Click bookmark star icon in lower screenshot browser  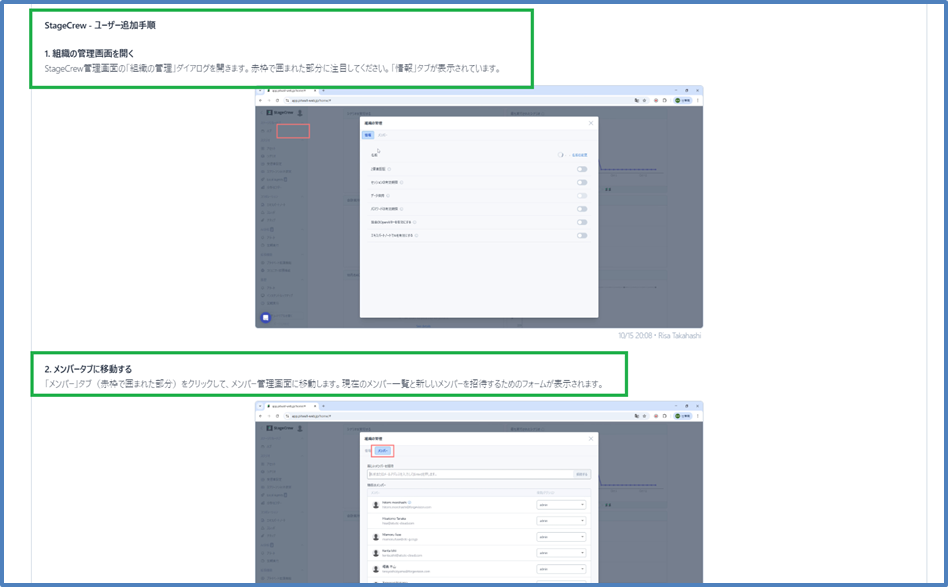644,416
